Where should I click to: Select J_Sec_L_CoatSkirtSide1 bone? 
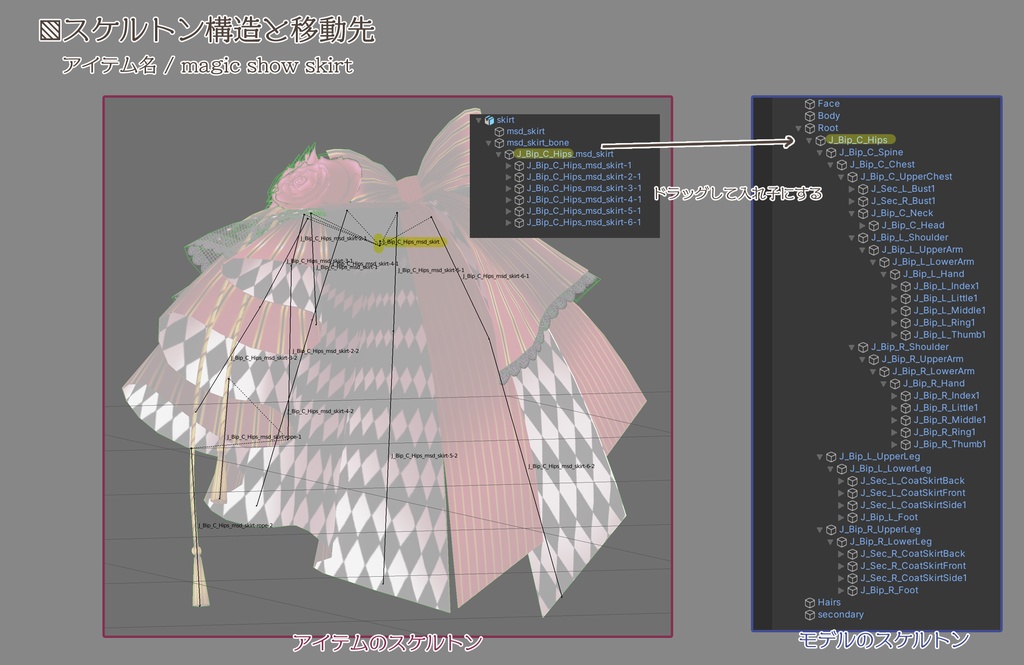pyautogui.click(x=913, y=505)
